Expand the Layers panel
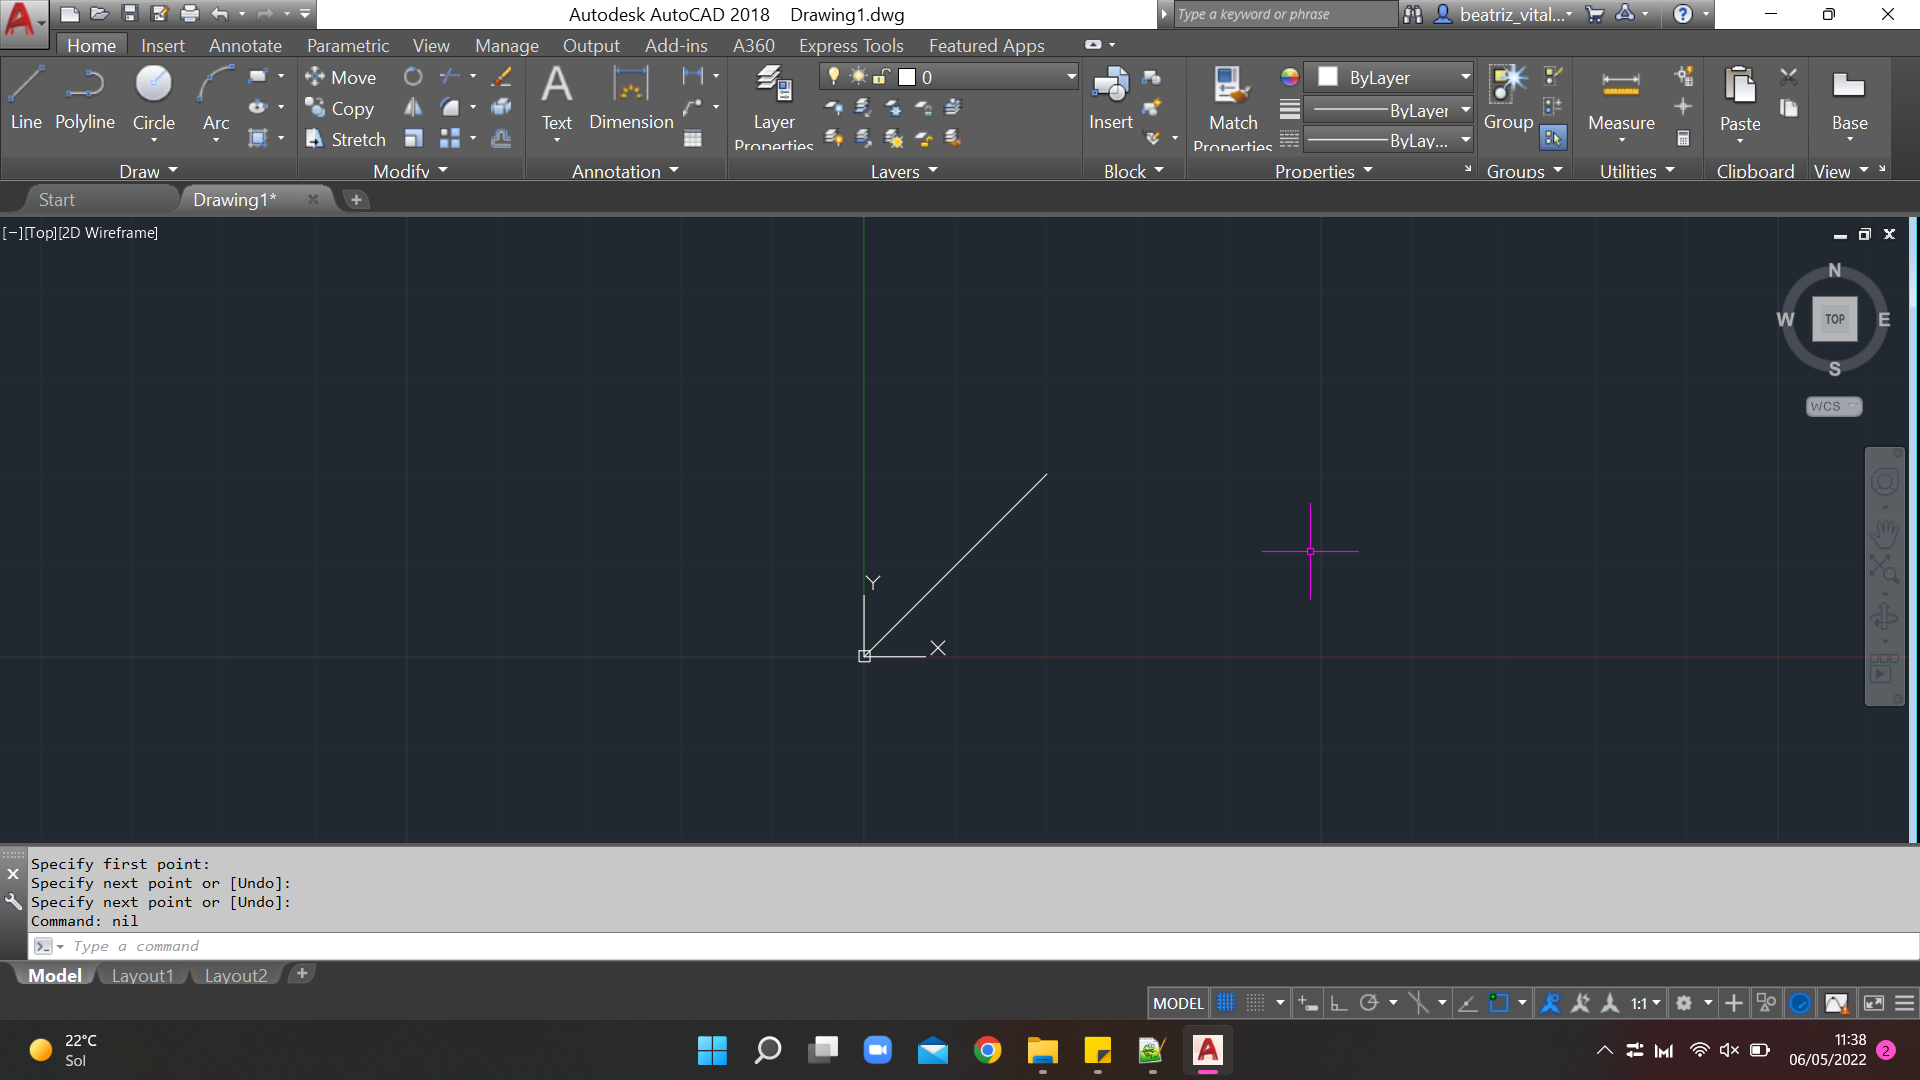 pos(904,171)
